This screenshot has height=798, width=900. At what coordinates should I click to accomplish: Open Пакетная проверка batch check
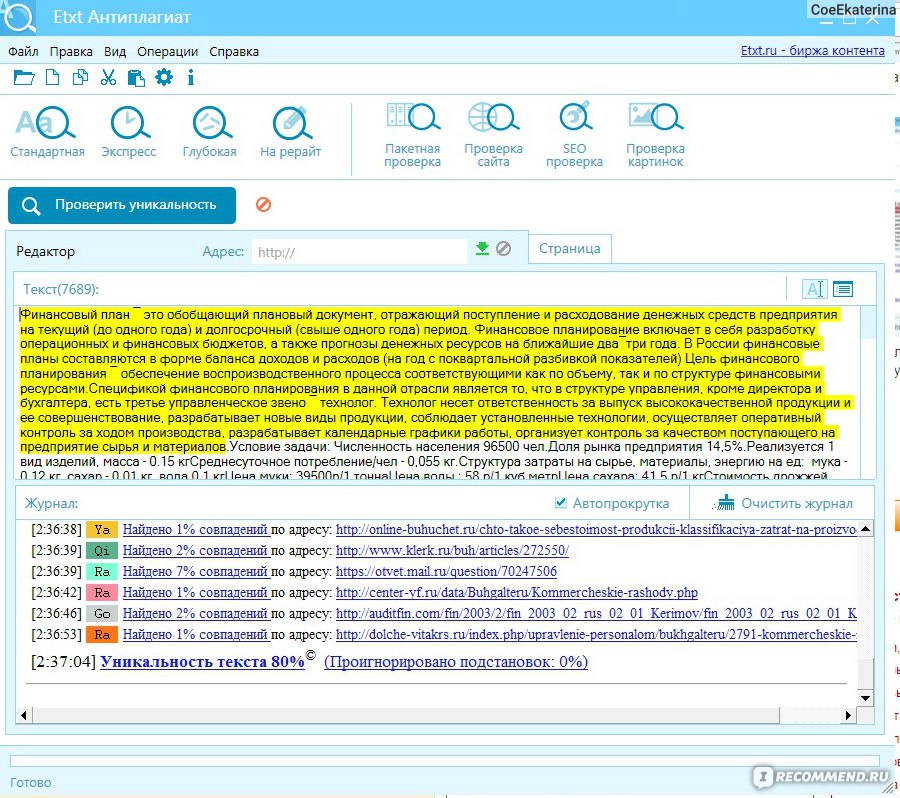pyautogui.click(x=412, y=134)
